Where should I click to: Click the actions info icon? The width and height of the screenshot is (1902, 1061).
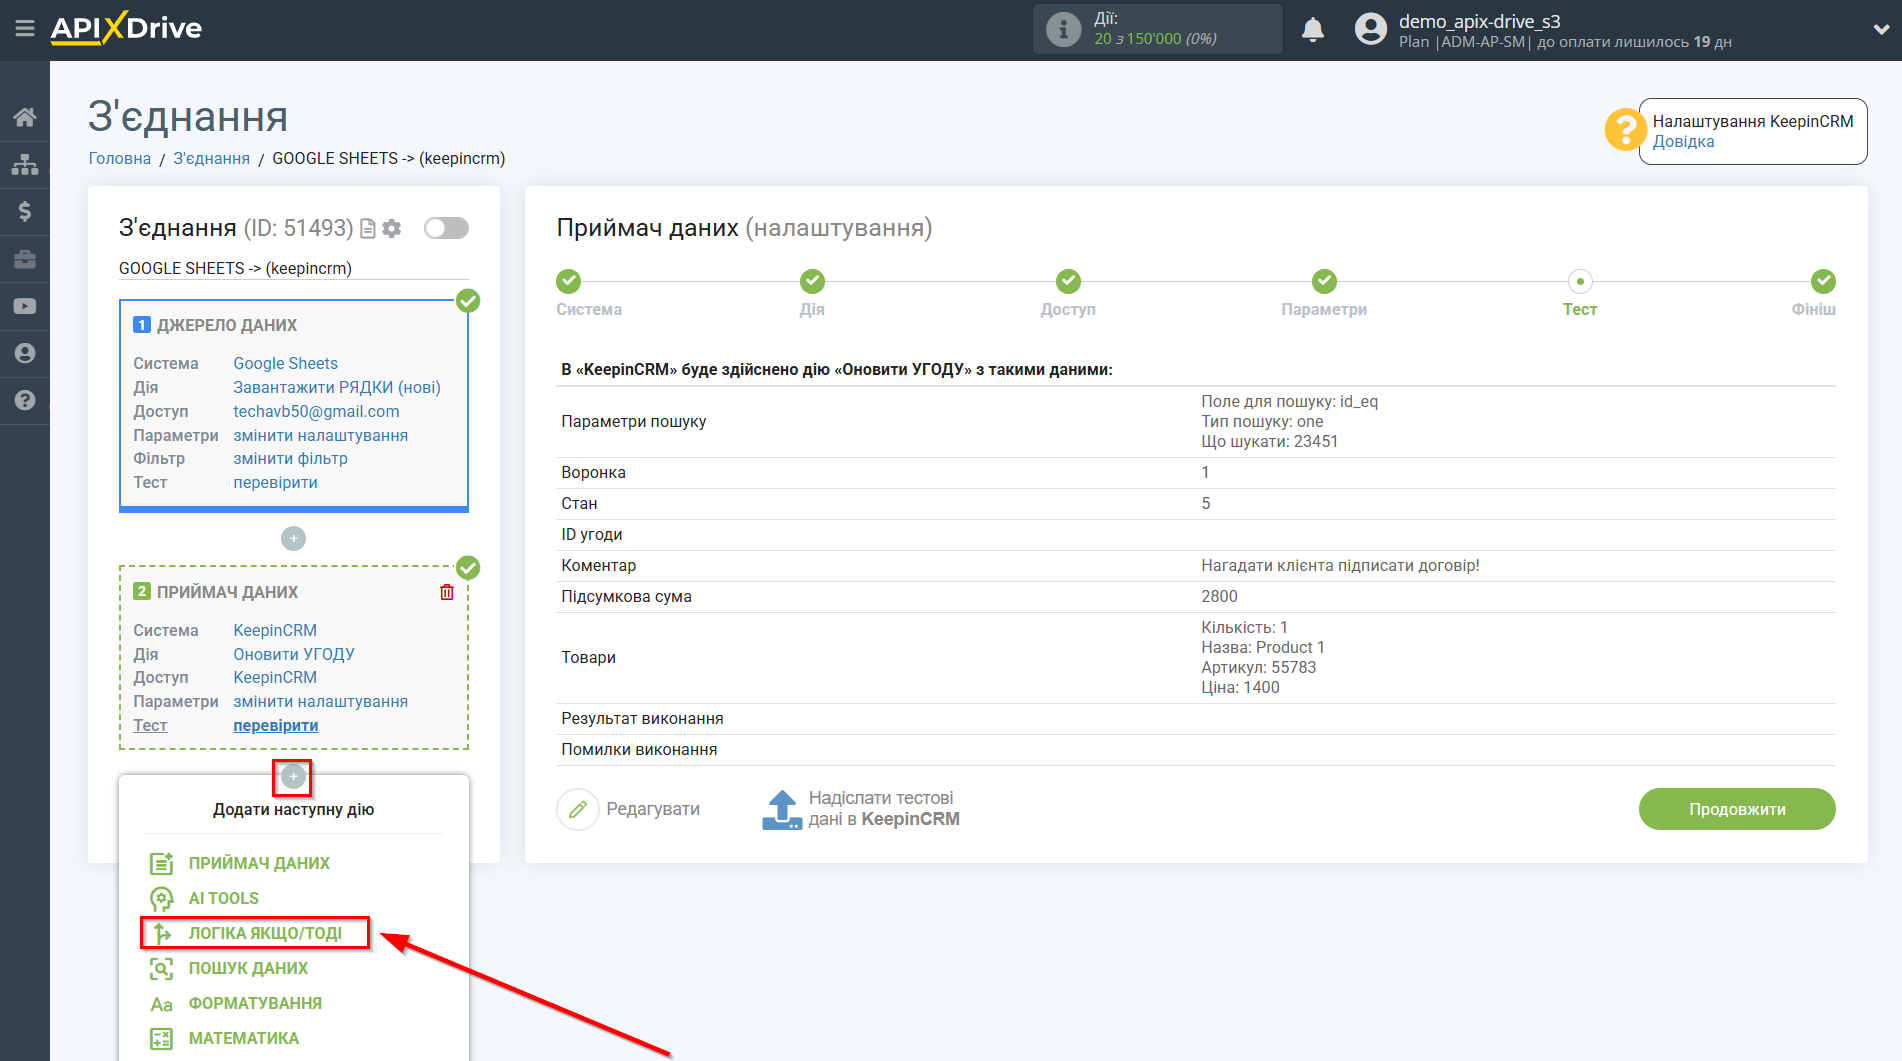(x=1063, y=29)
